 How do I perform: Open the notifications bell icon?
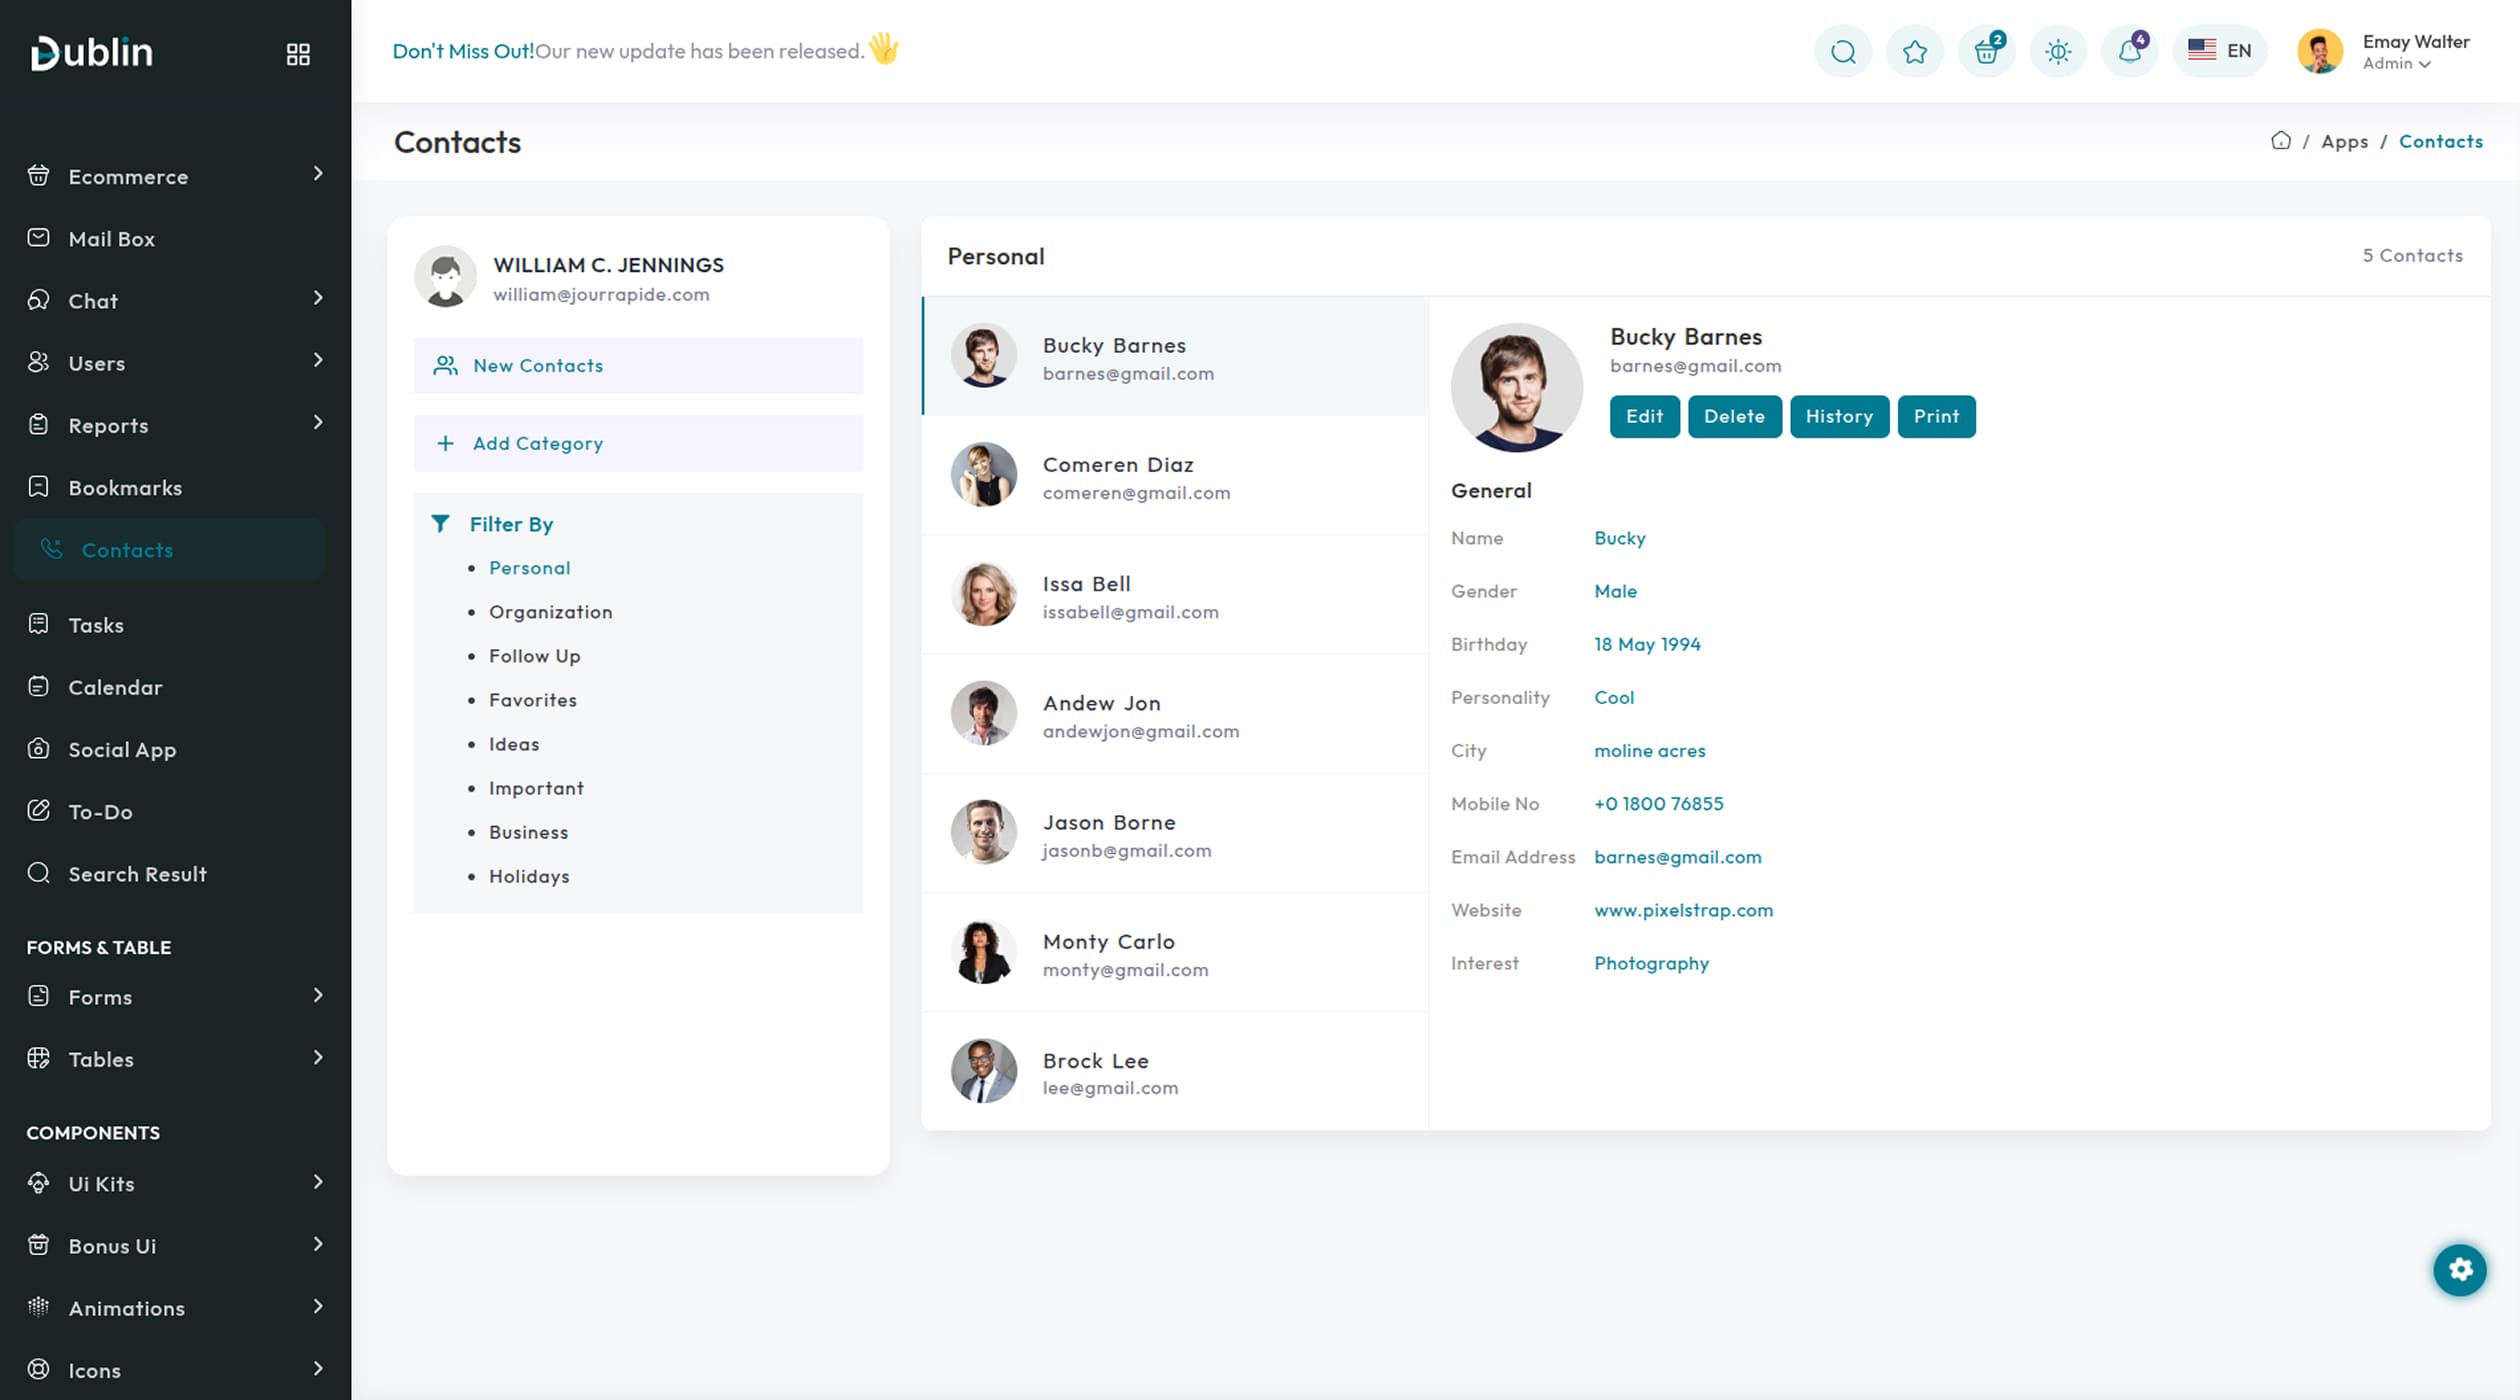[2129, 51]
